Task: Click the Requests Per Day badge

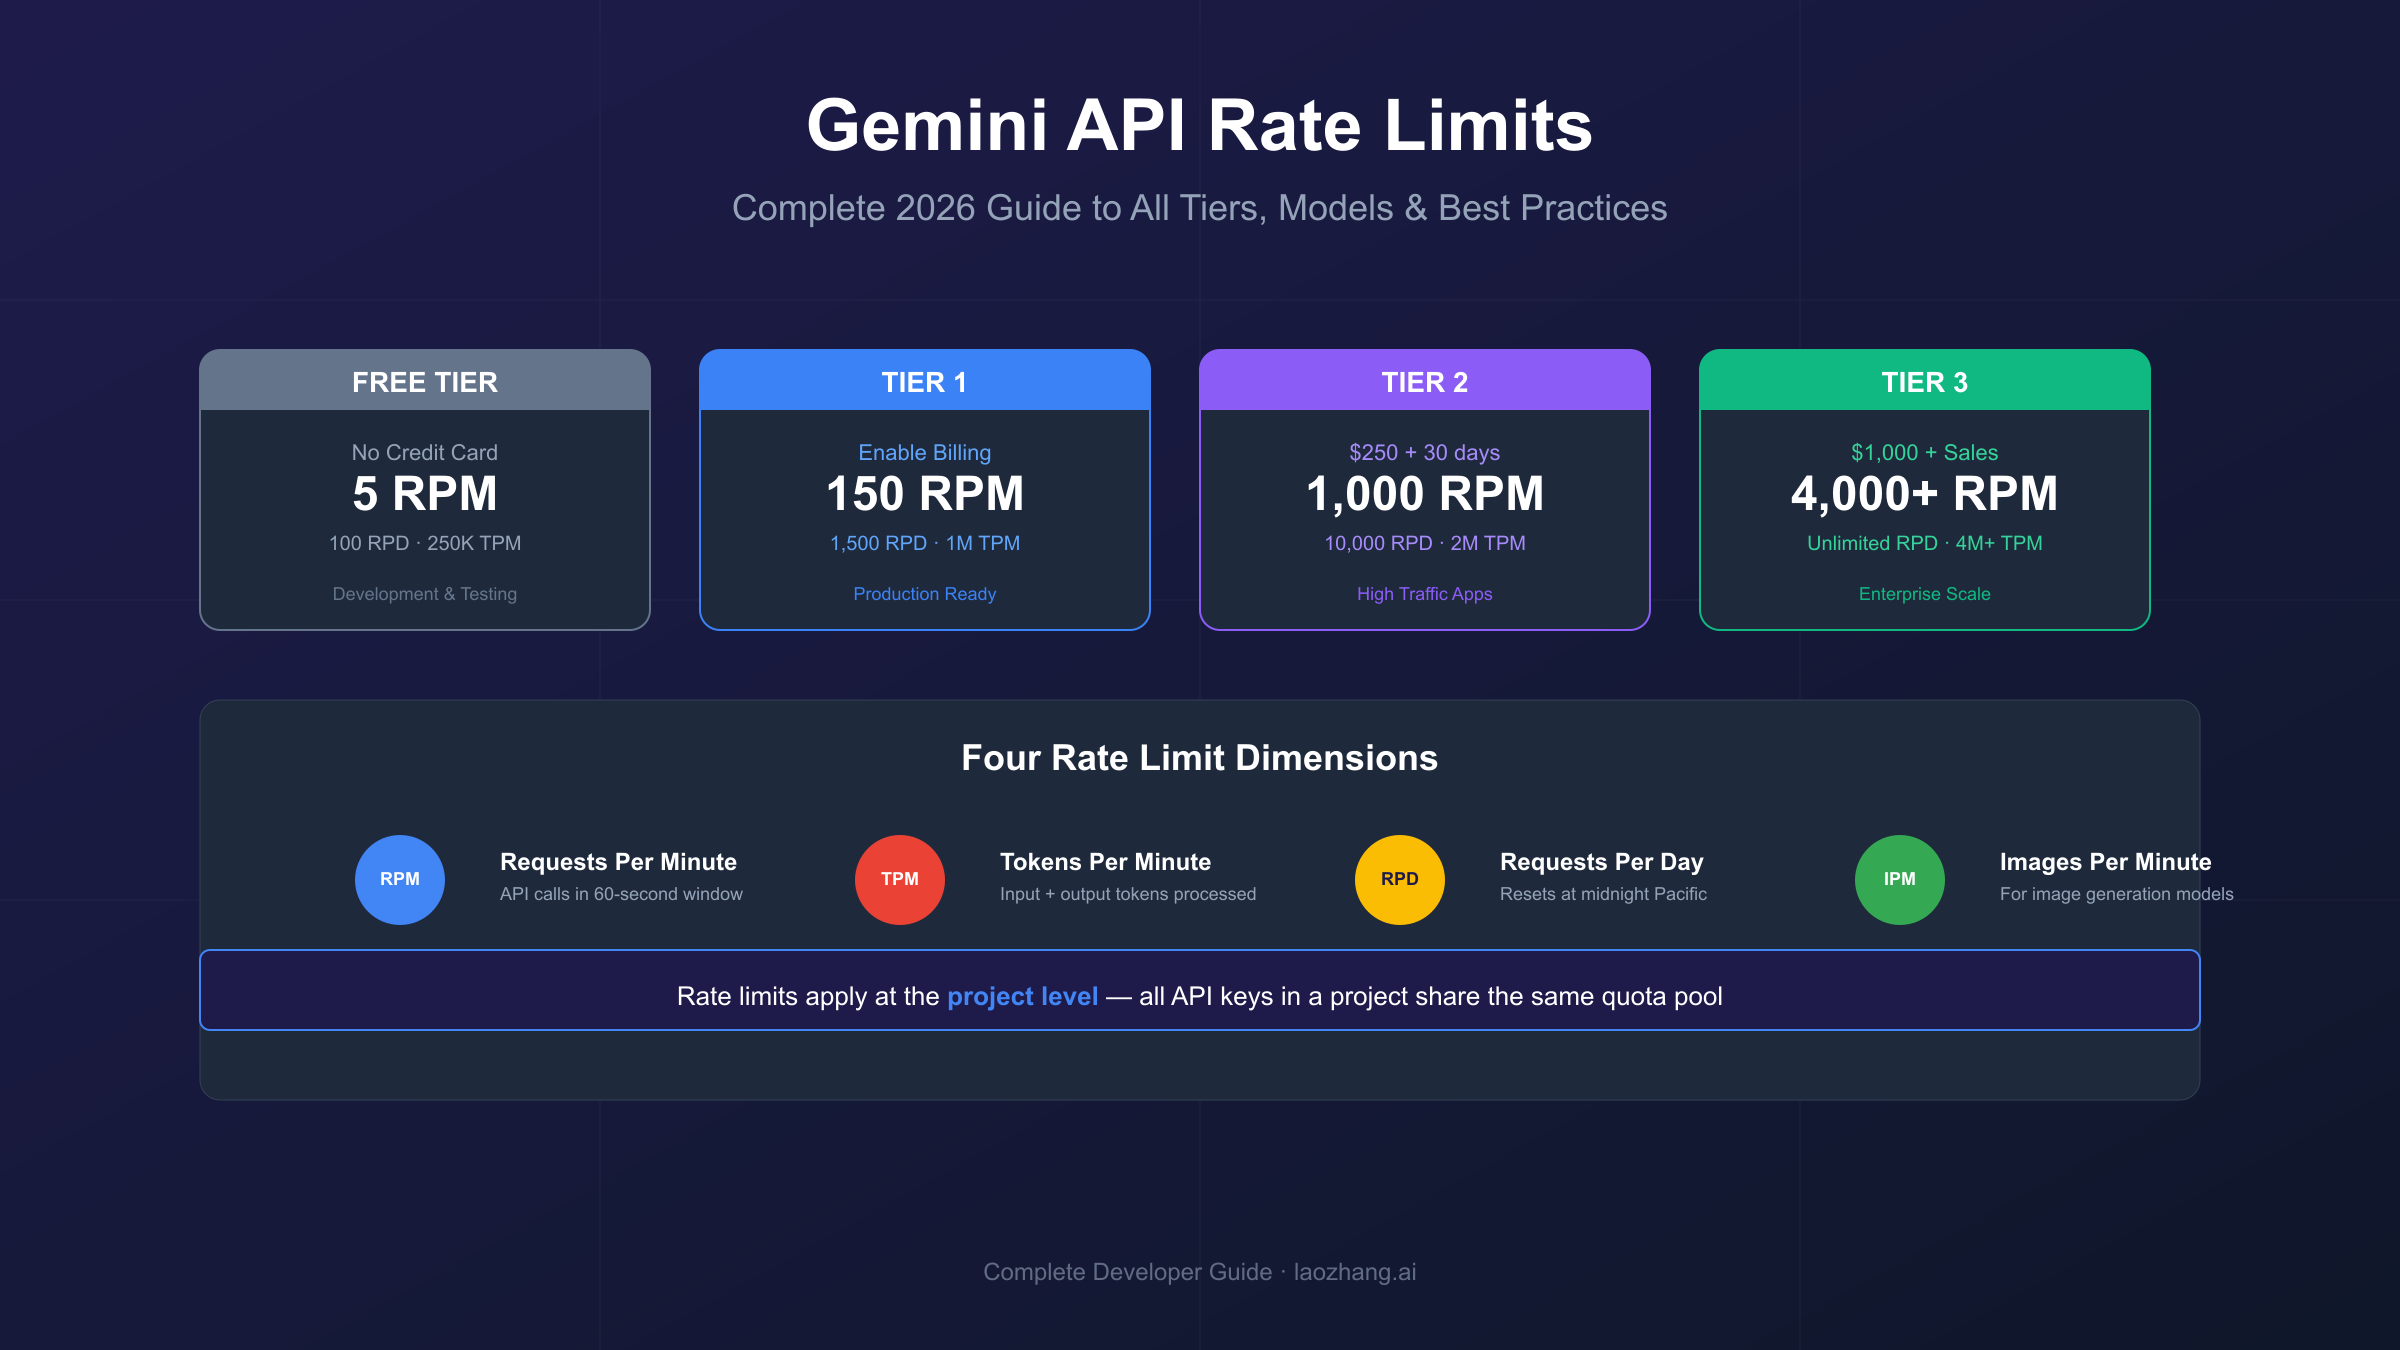Action: [1601, 862]
